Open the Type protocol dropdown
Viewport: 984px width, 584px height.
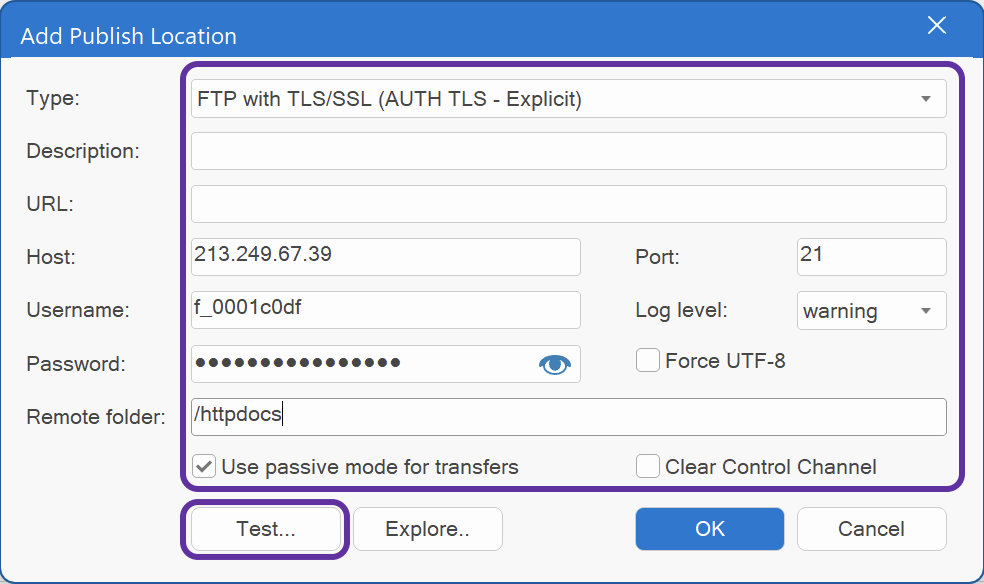(x=926, y=99)
